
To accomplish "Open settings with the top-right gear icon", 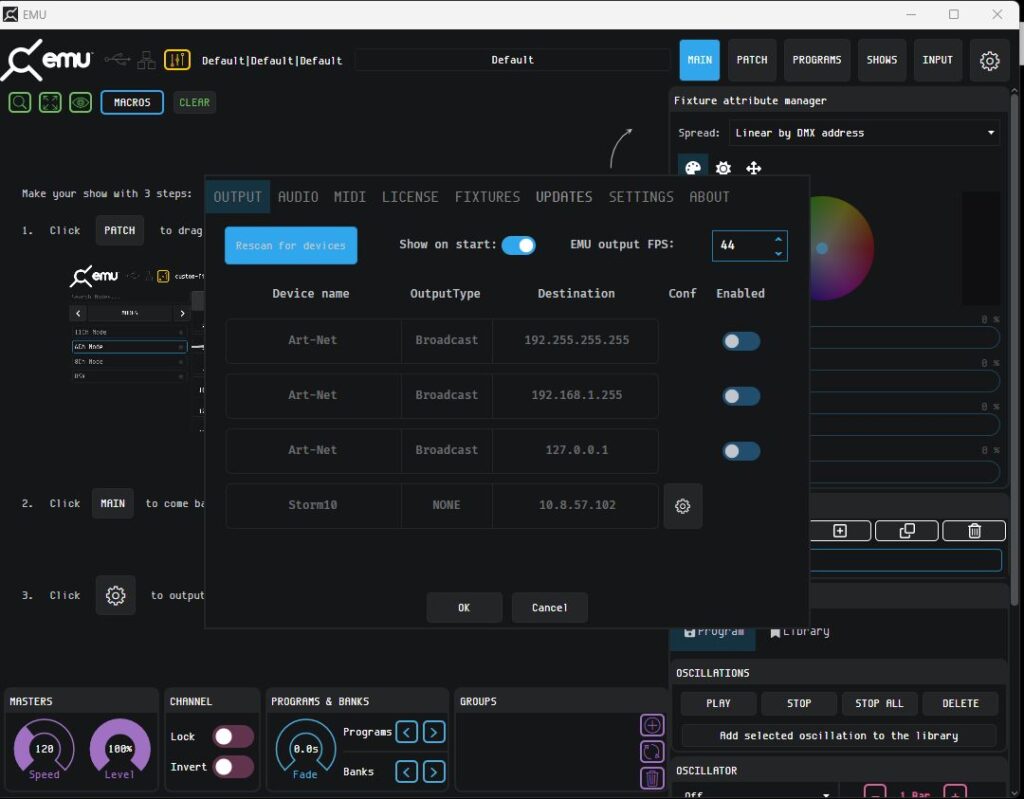I will click(x=989, y=60).
